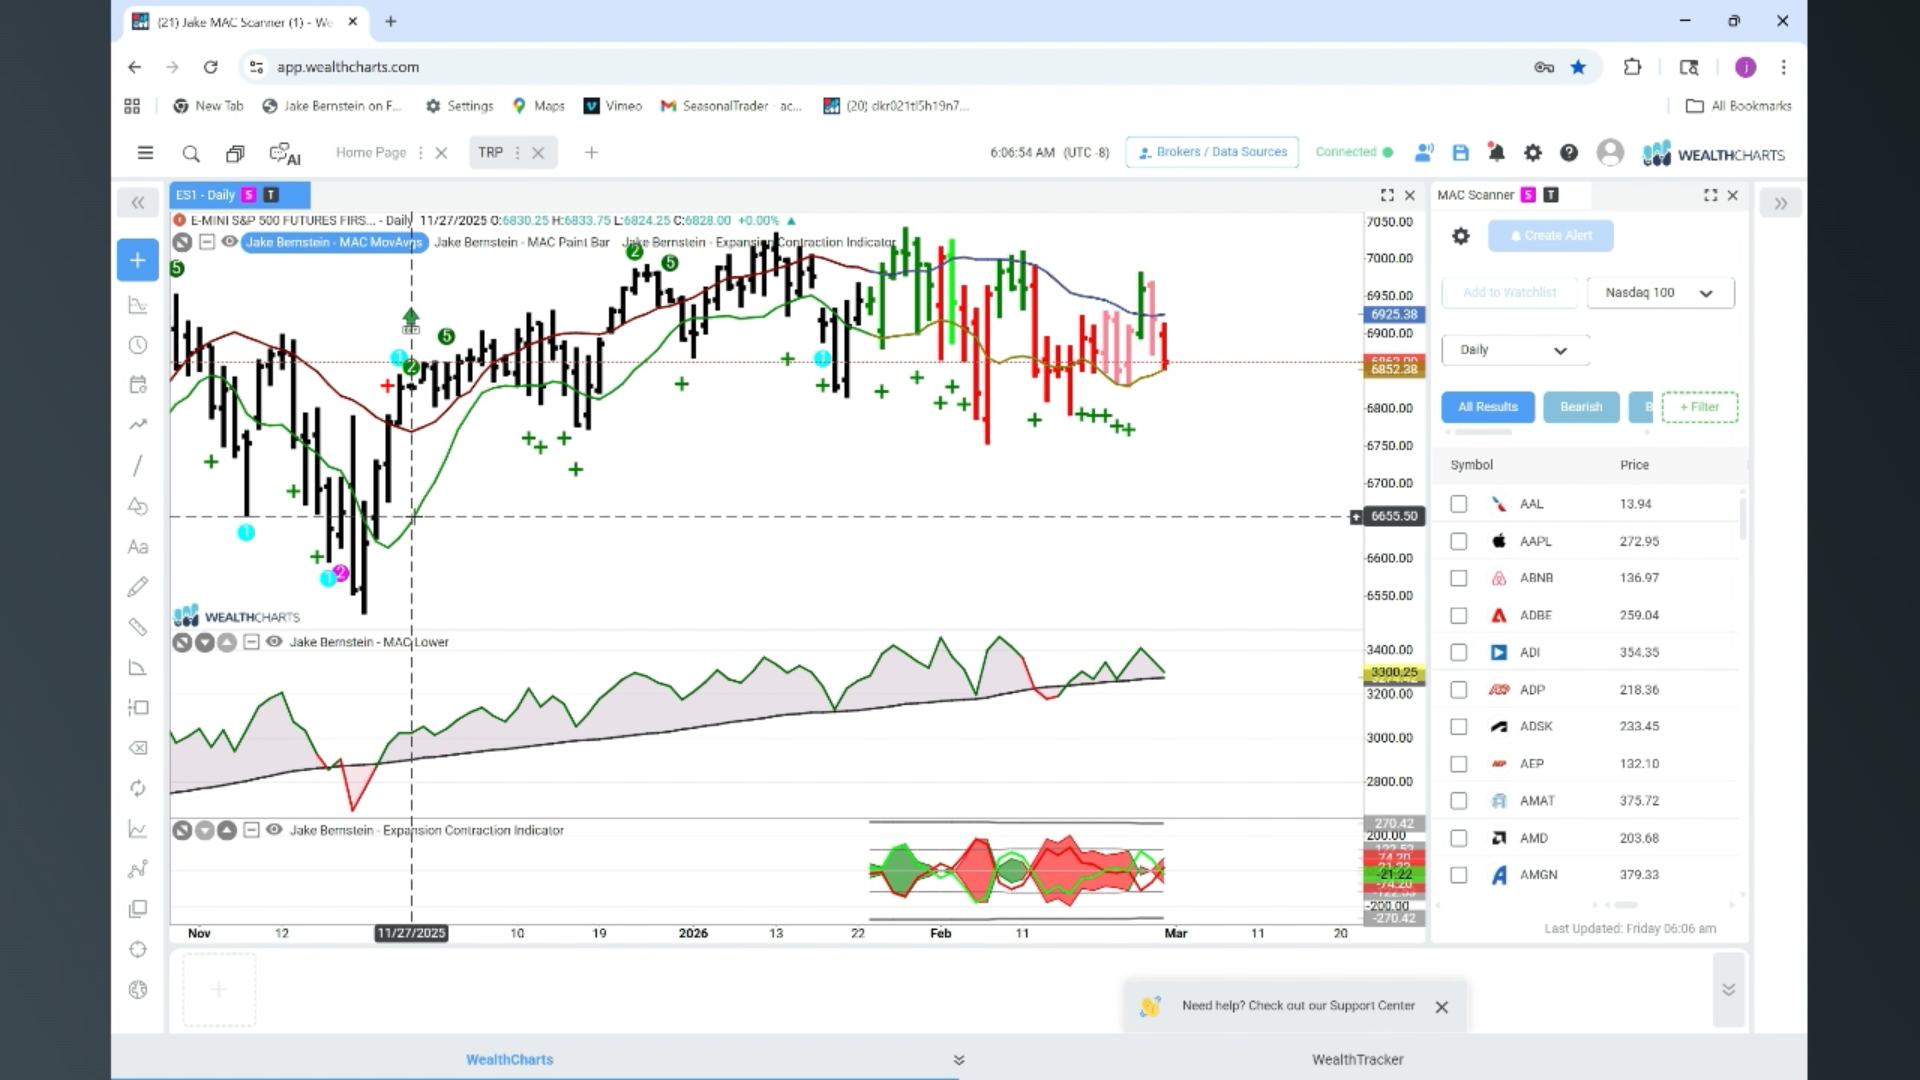Click the search magnifier icon
Image resolution: width=1920 pixels, height=1080 pixels.
[x=191, y=153]
